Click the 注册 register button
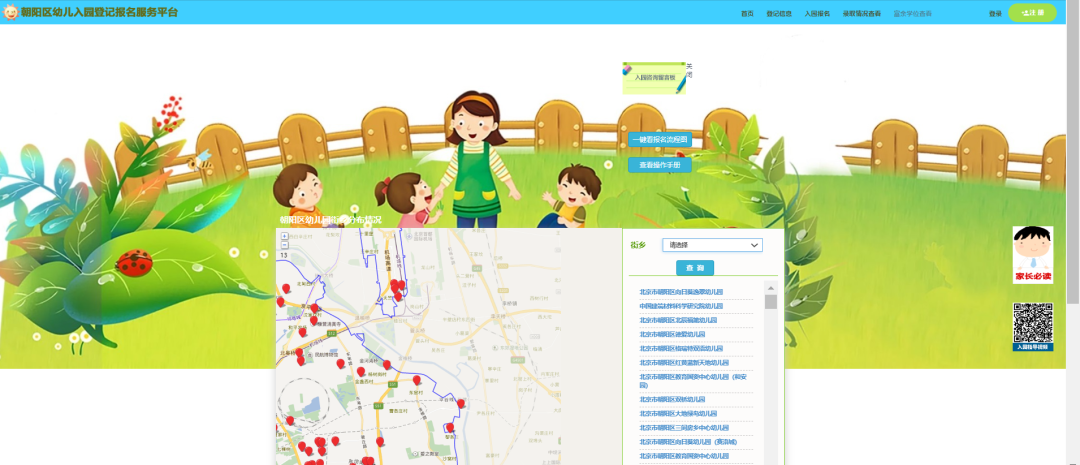1080x465 pixels. point(1032,13)
